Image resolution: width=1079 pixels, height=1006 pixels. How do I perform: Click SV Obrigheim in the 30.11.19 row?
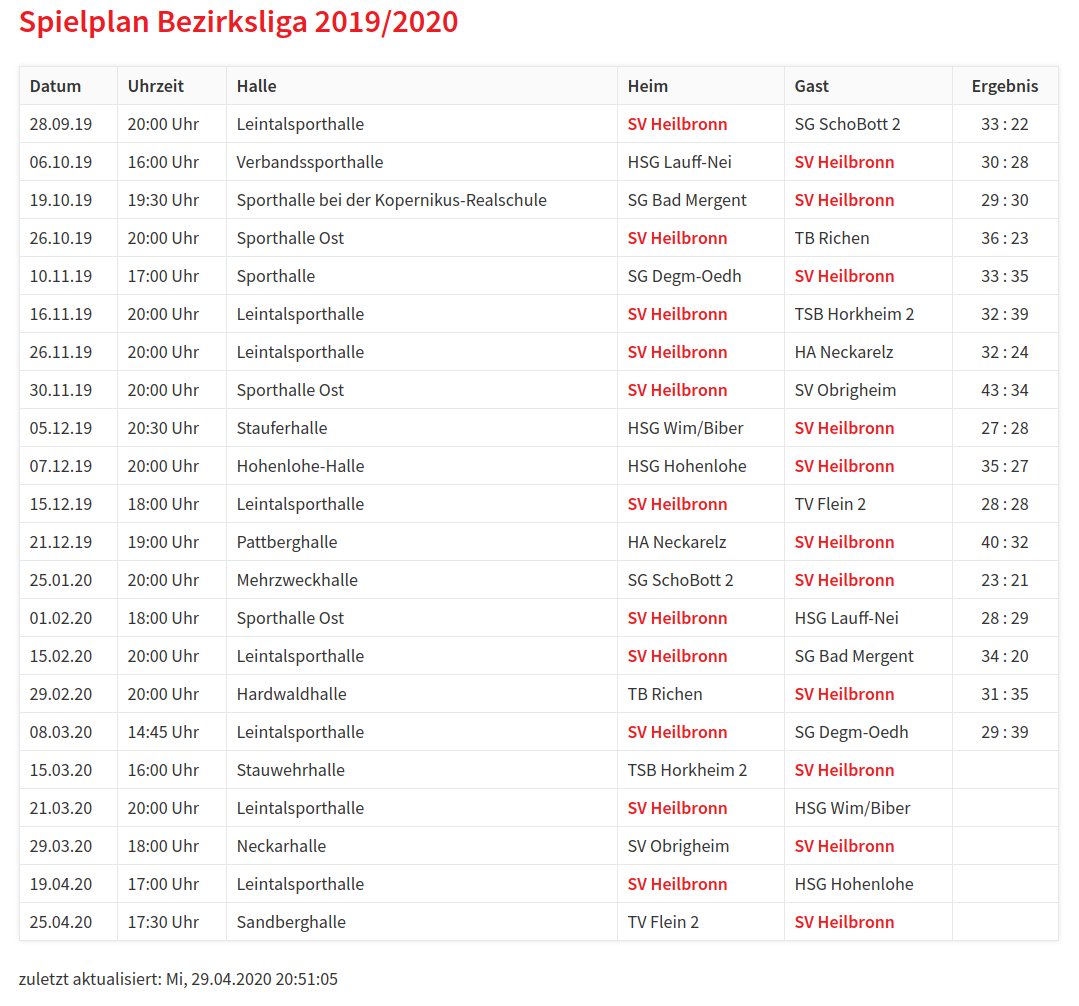pyautogui.click(x=845, y=390)
